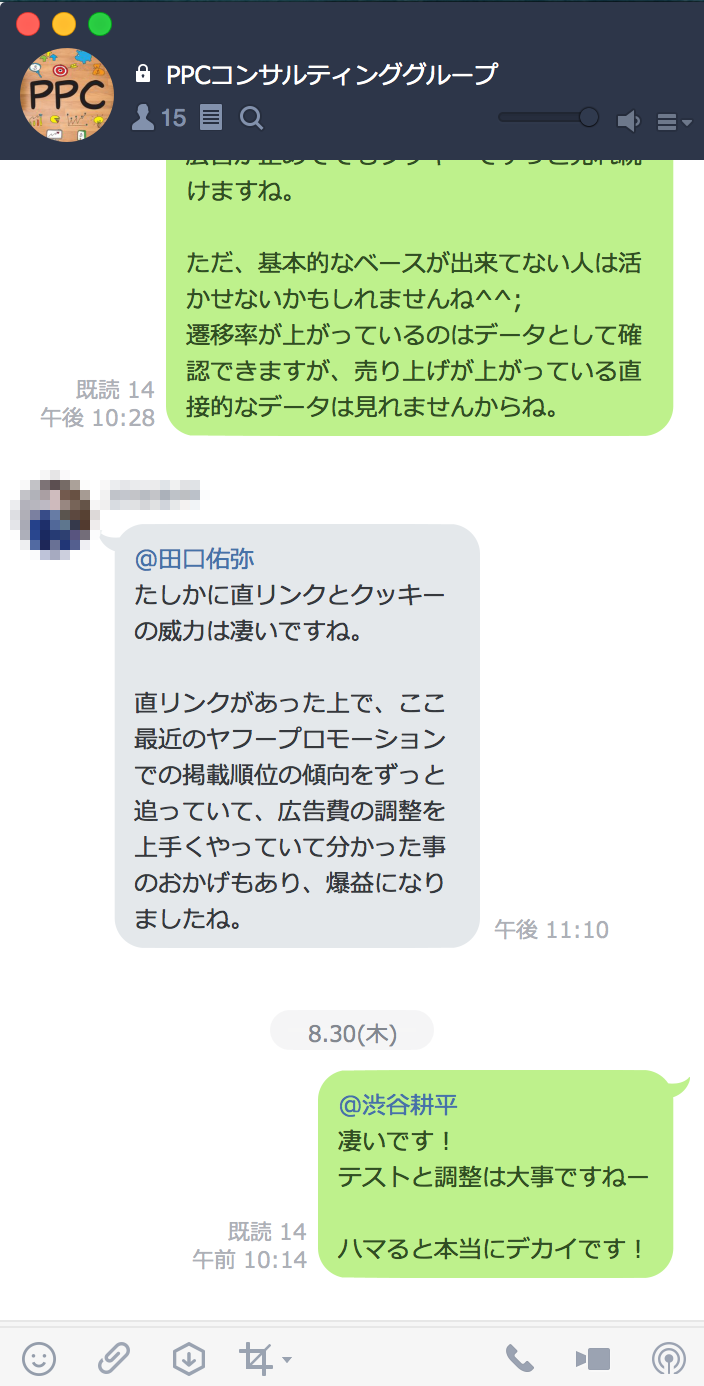Click the @渋谷耕平 mention link
The height and width of the screenshot is (1386, 704).
[x=398, y=1105]
